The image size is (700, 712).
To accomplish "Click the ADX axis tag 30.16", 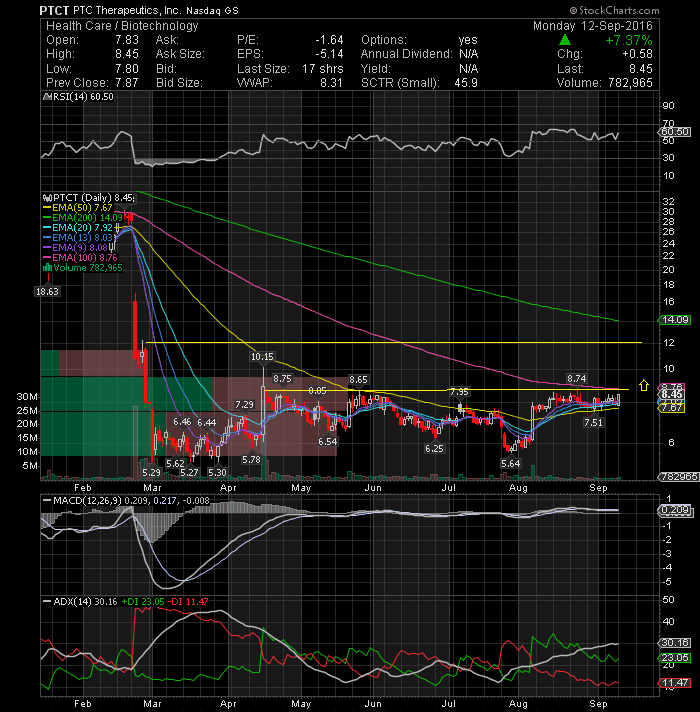I will pyautogui.click(x=675, y=643).
